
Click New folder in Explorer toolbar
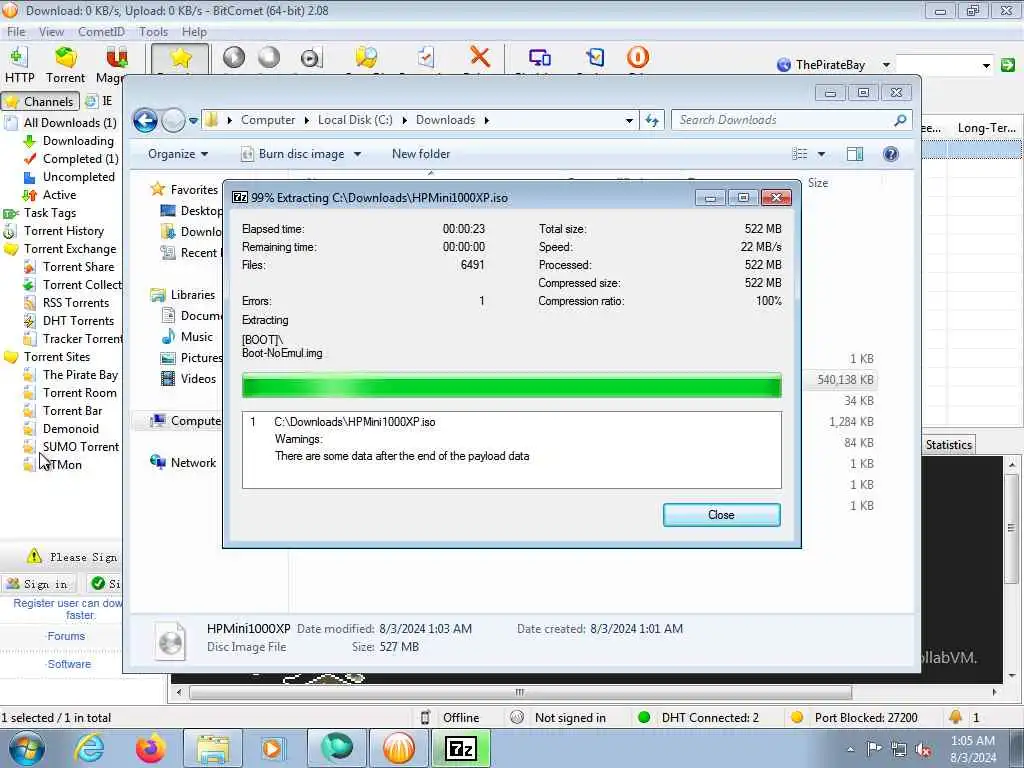[x=421, y=154]
